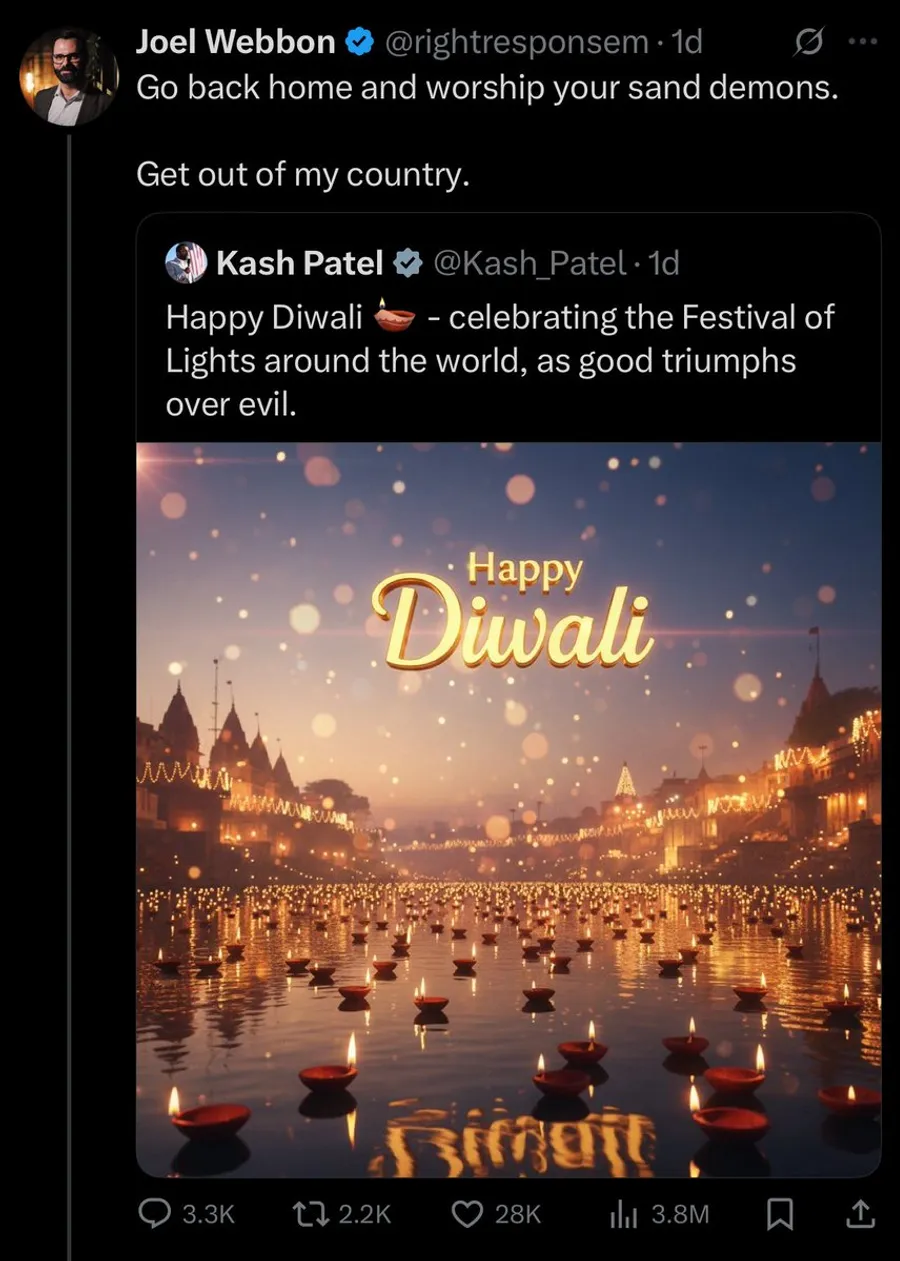Image resolution: width=900 pixels, height=1261 pixels.
Task: Tap the like heart icon
Action: point(466,1213)
